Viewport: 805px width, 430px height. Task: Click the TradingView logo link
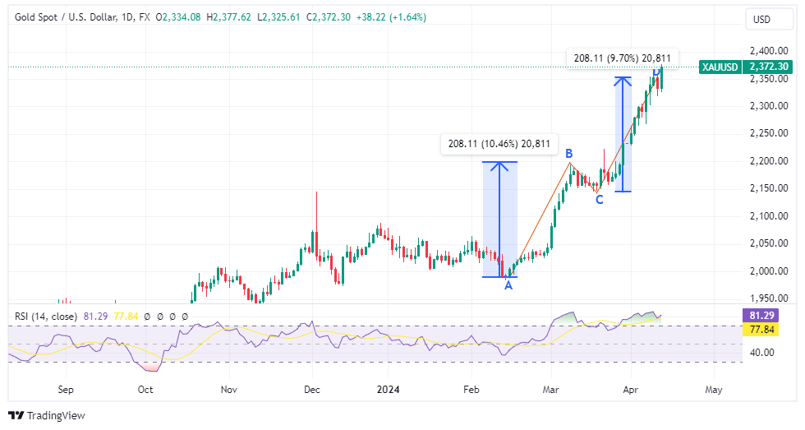[46, 416]
